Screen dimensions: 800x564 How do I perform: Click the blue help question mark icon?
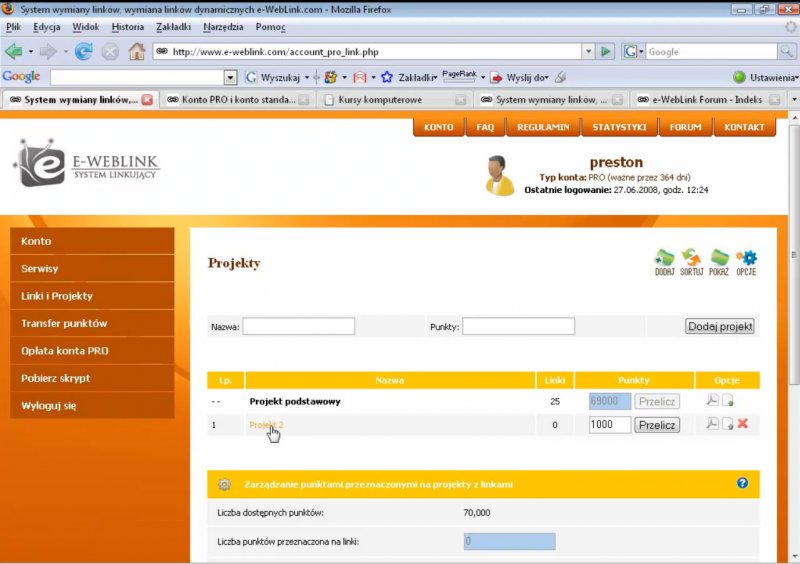742,483
